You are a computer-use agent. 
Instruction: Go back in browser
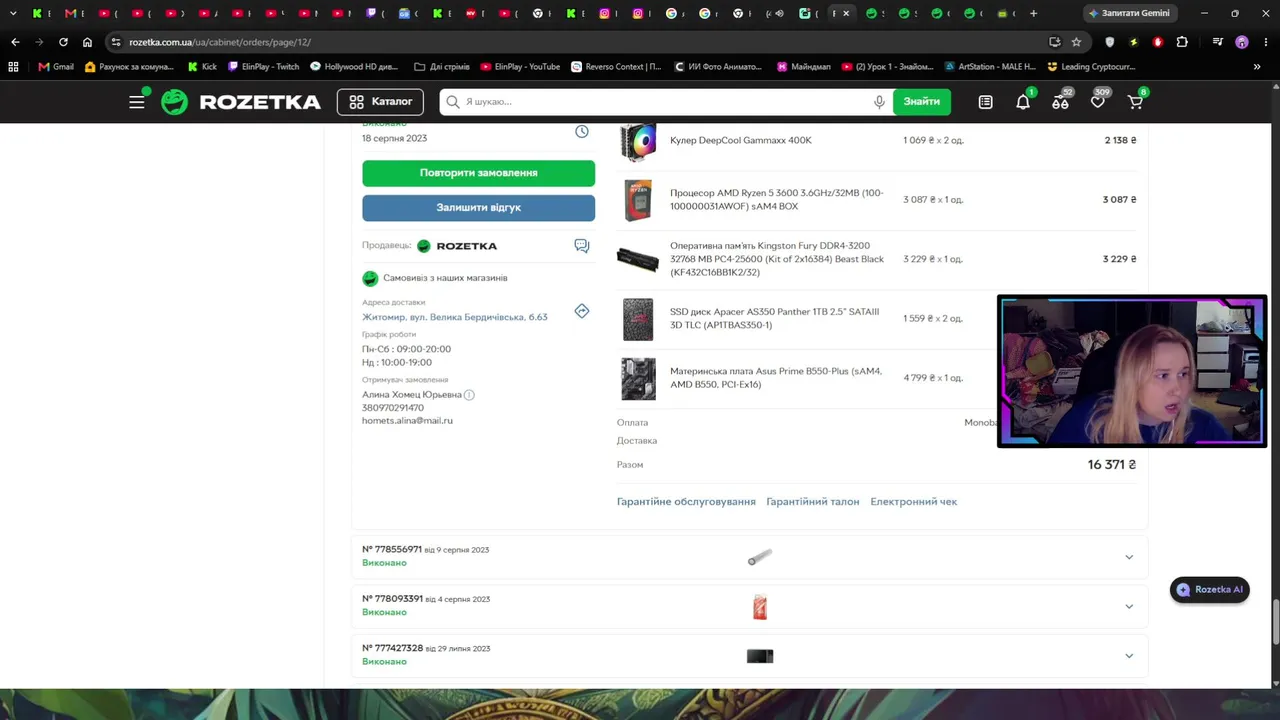pos(15,42)
